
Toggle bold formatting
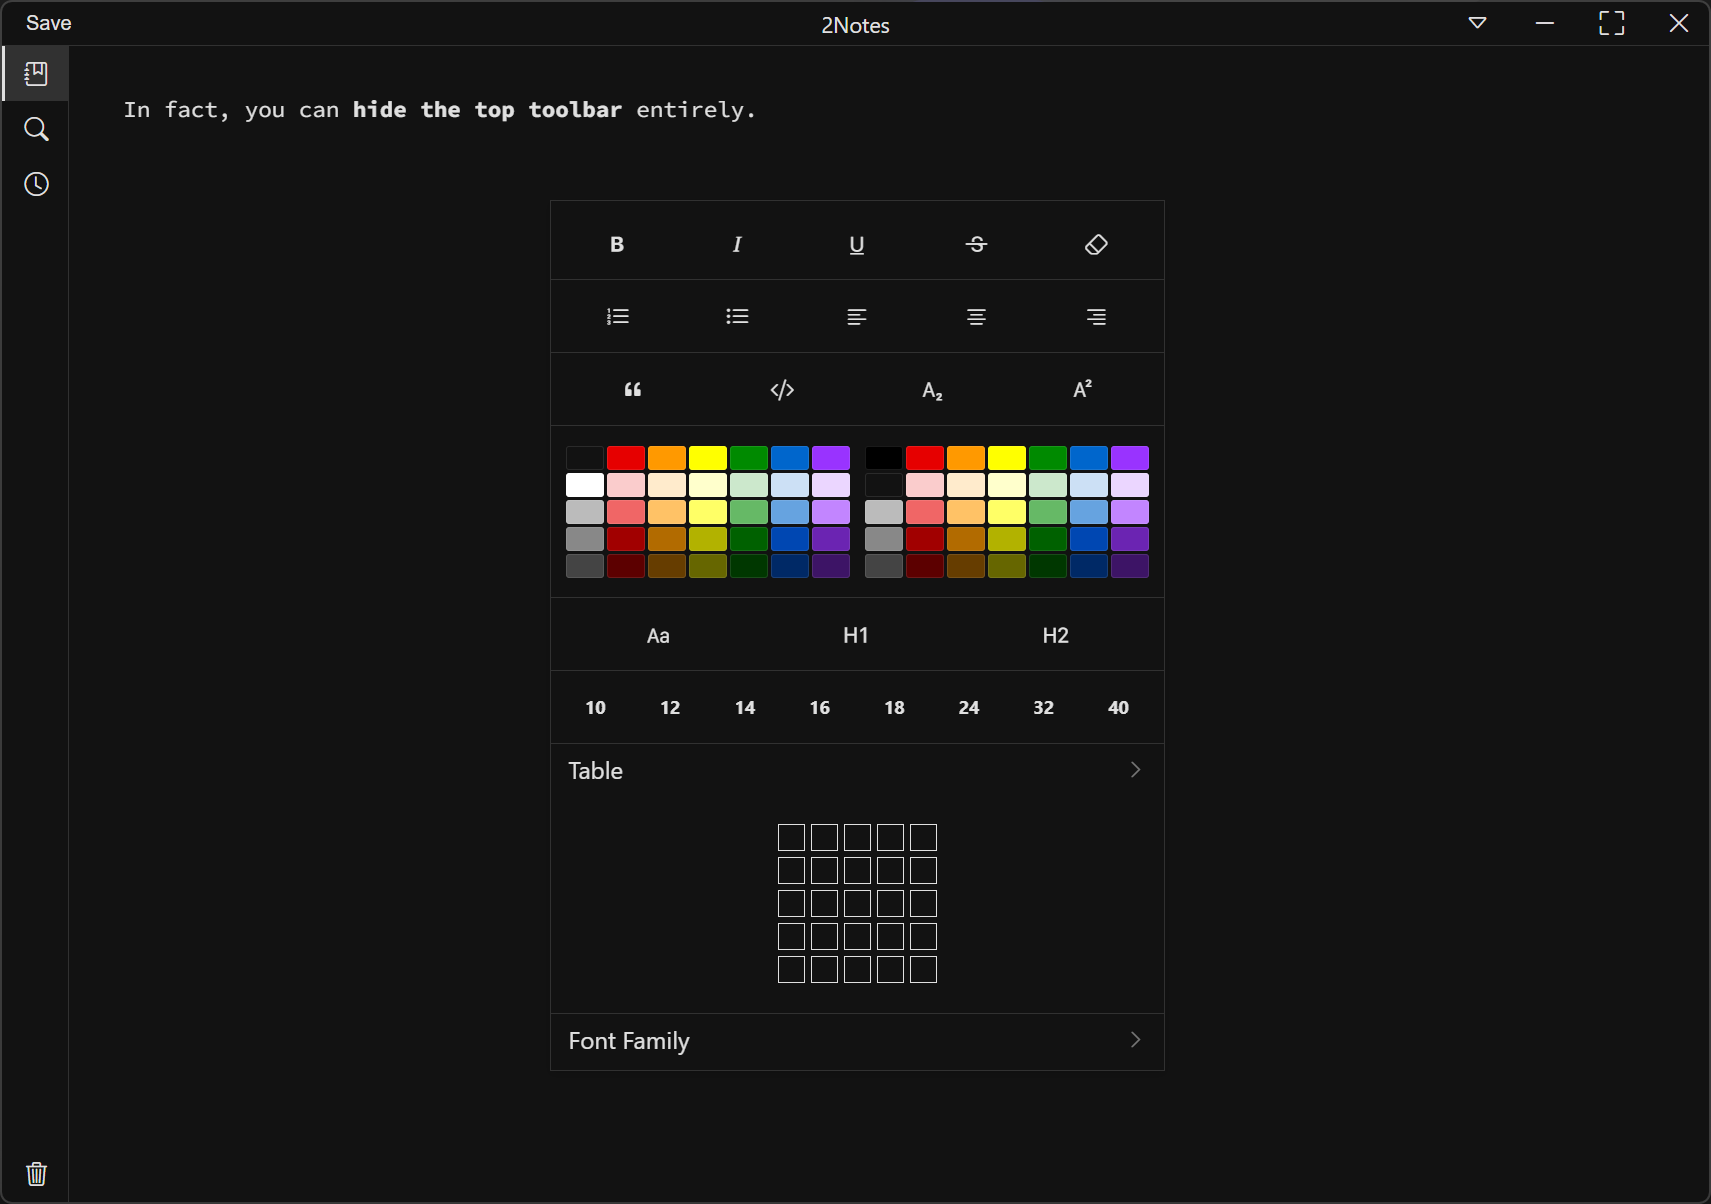(617, 244)
